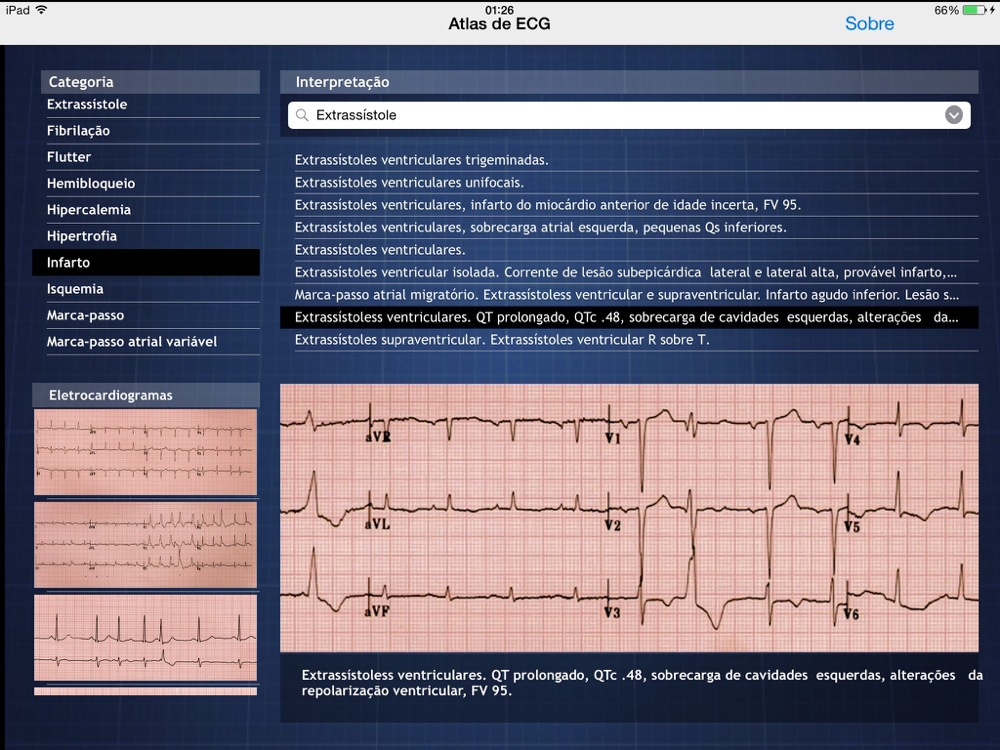Select the Marca-passo category

(146, 315)
